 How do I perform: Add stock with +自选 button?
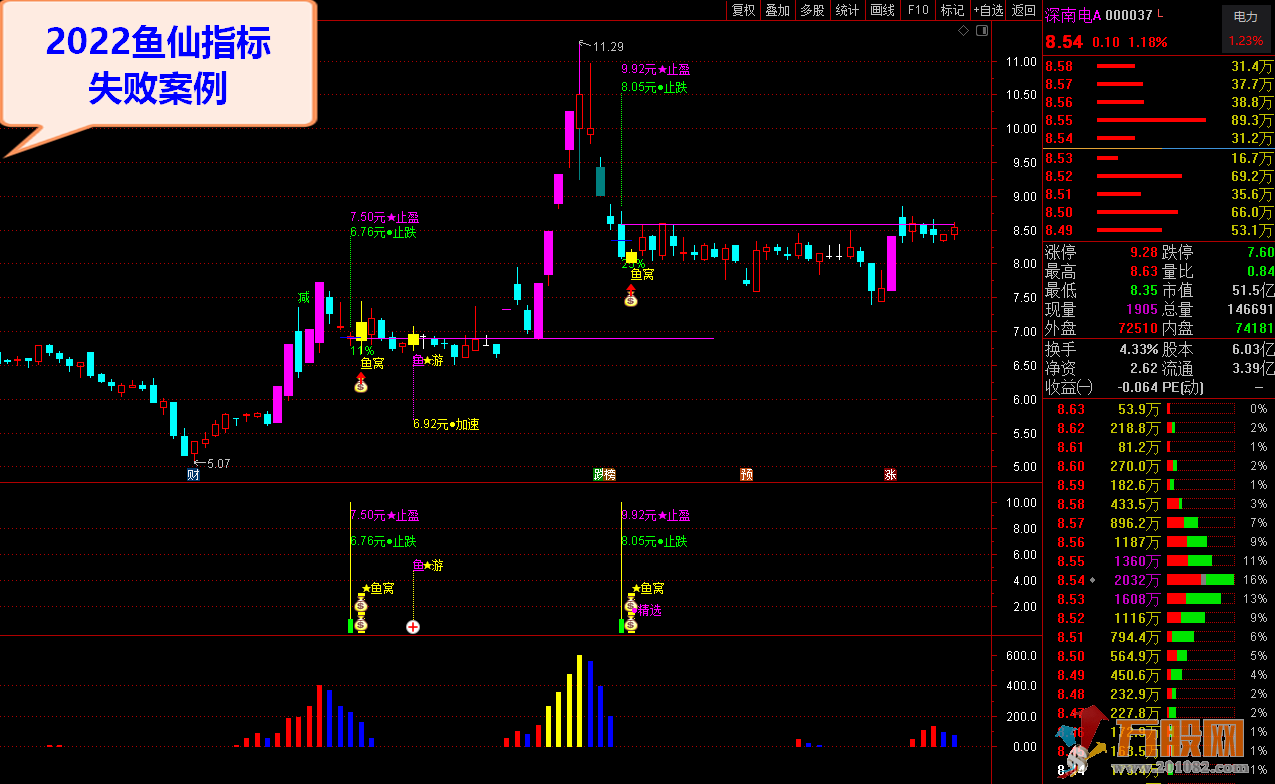pyautogui.click(x=987, y=10)
